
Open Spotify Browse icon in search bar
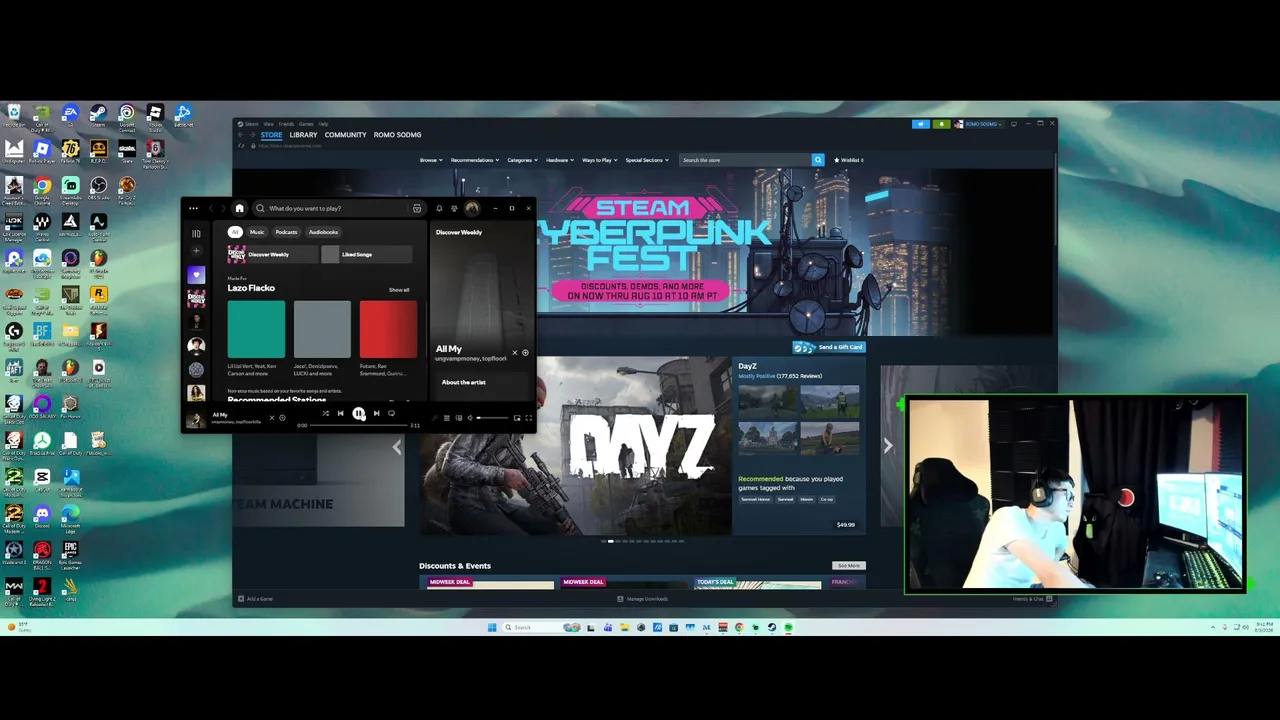[417, 208]
